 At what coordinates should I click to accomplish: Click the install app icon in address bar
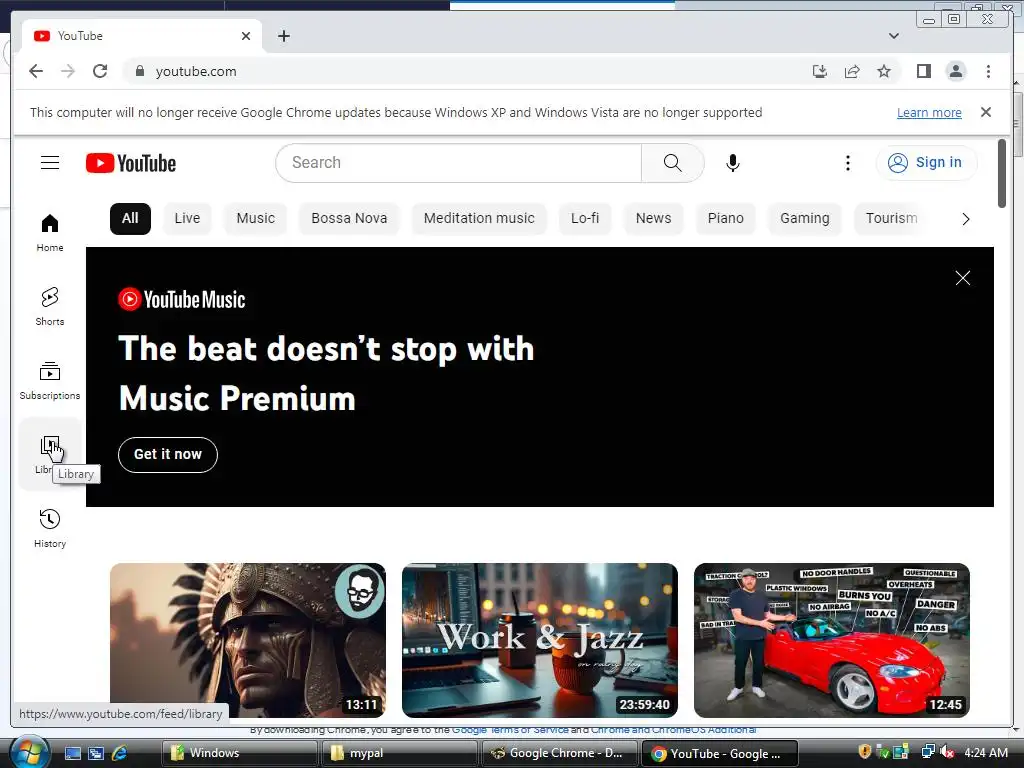[x=820, y=71]
